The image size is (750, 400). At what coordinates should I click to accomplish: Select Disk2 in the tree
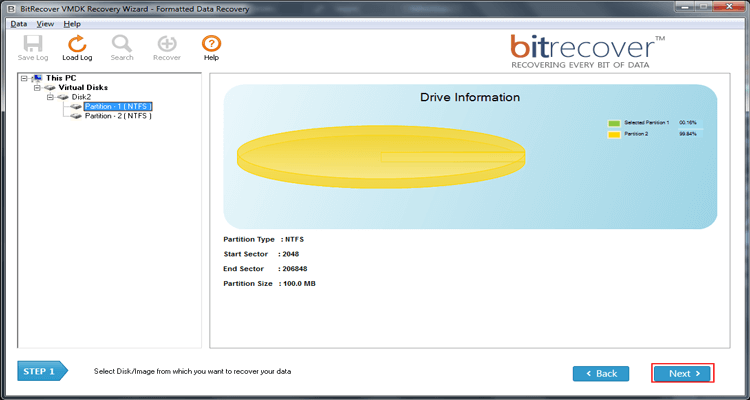coord(81,97)
